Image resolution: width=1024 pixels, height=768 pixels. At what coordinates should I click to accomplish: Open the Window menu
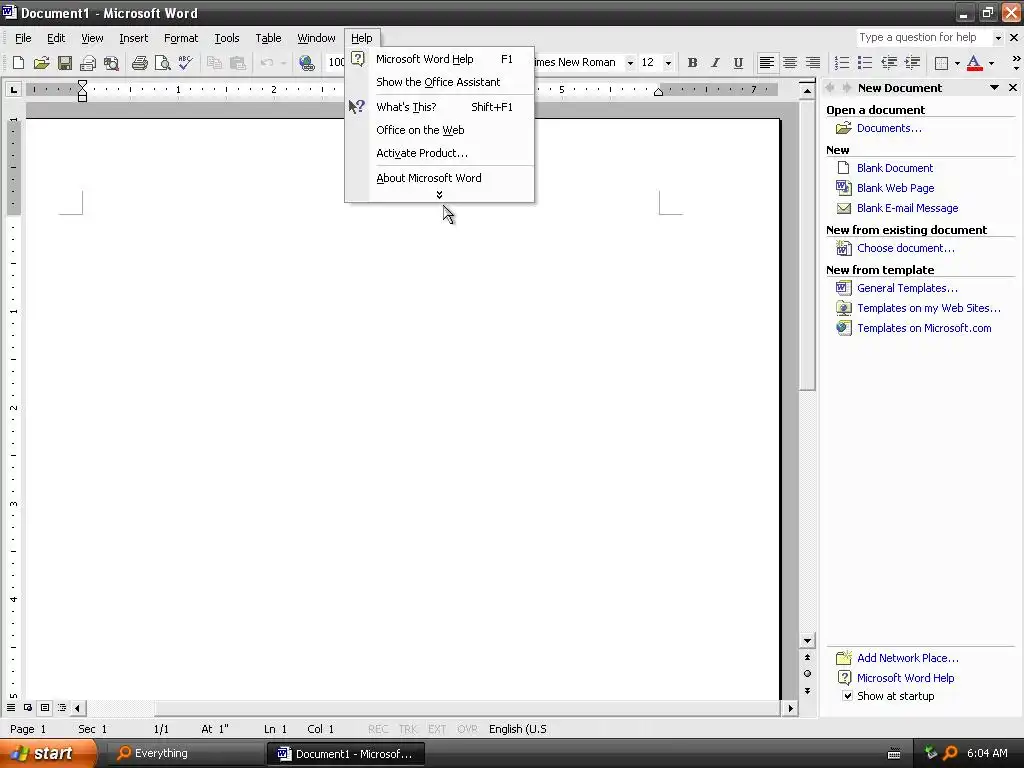point(316,38)
